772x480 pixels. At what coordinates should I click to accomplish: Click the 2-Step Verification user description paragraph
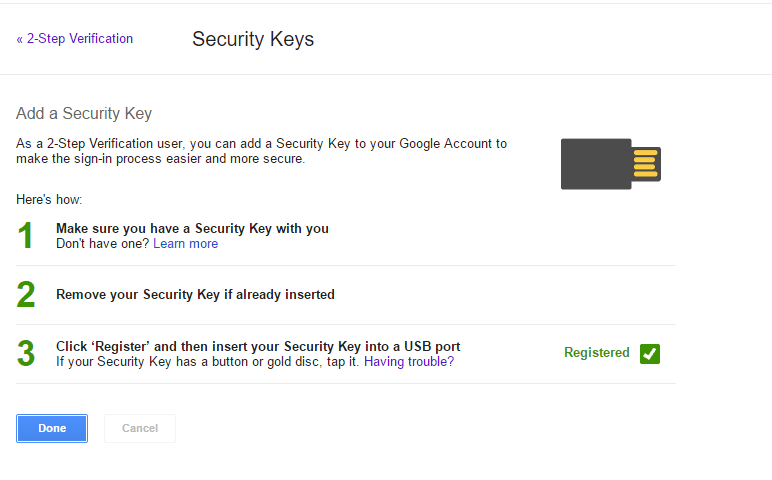(261, 151)
